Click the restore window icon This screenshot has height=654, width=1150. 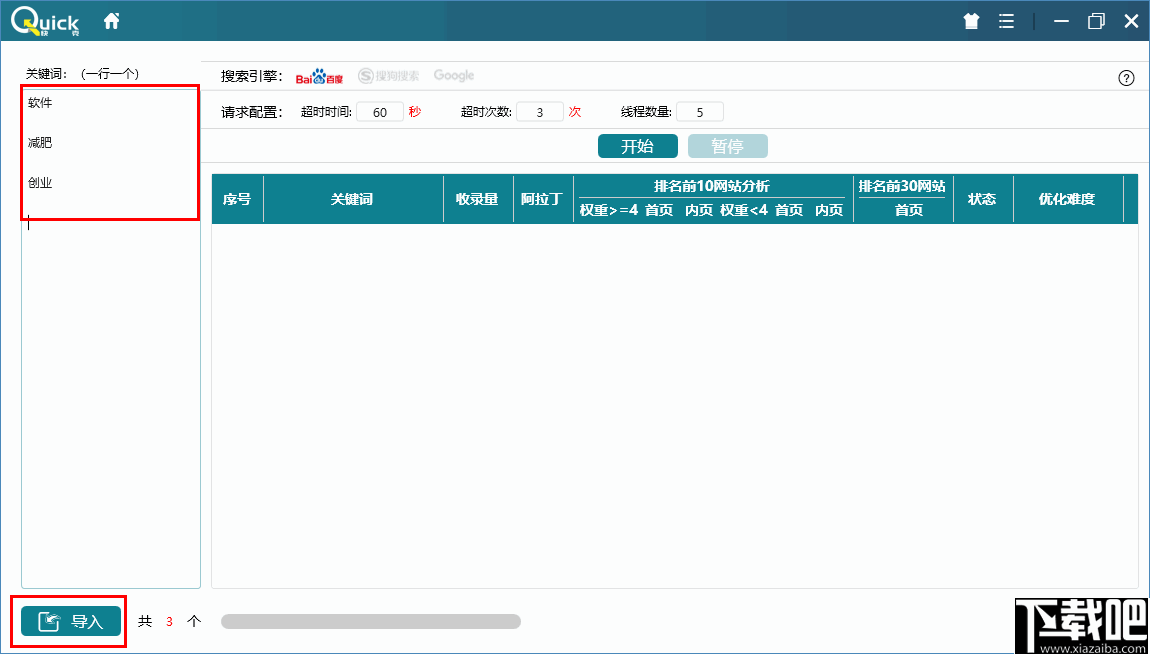click(1095, 19)
